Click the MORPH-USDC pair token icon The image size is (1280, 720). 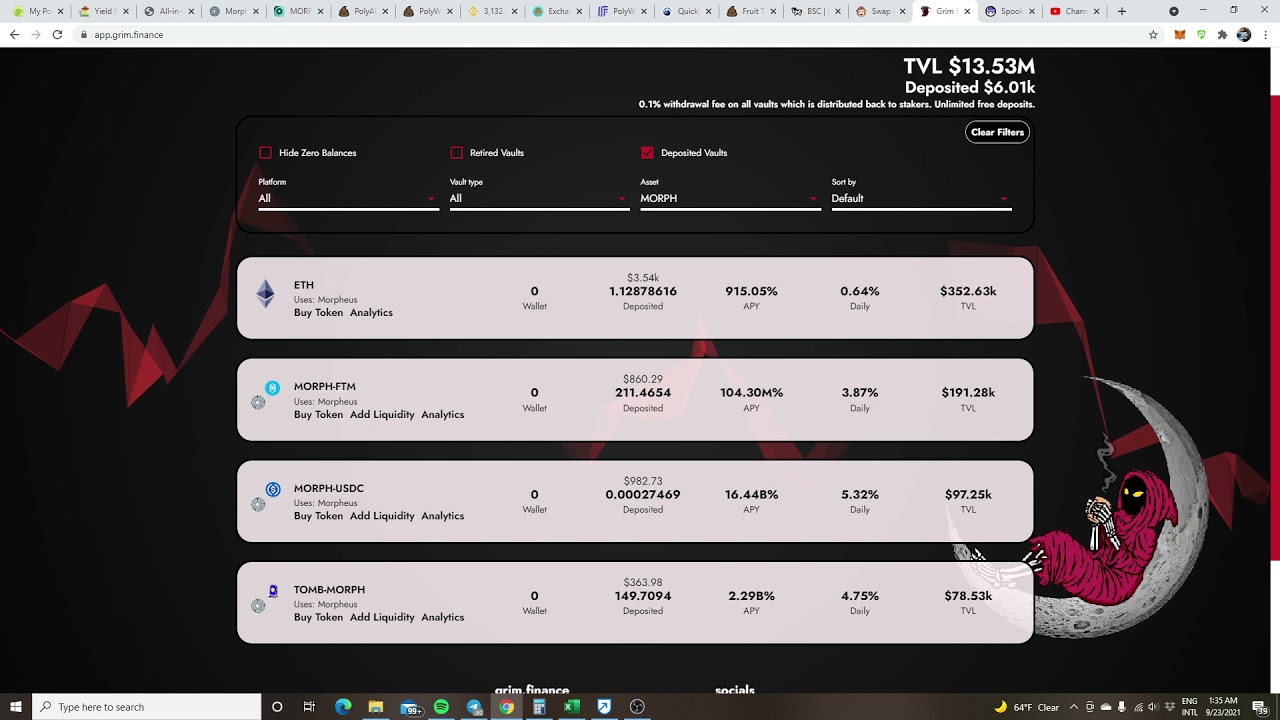pyautogui.click(x=265, y=497)
